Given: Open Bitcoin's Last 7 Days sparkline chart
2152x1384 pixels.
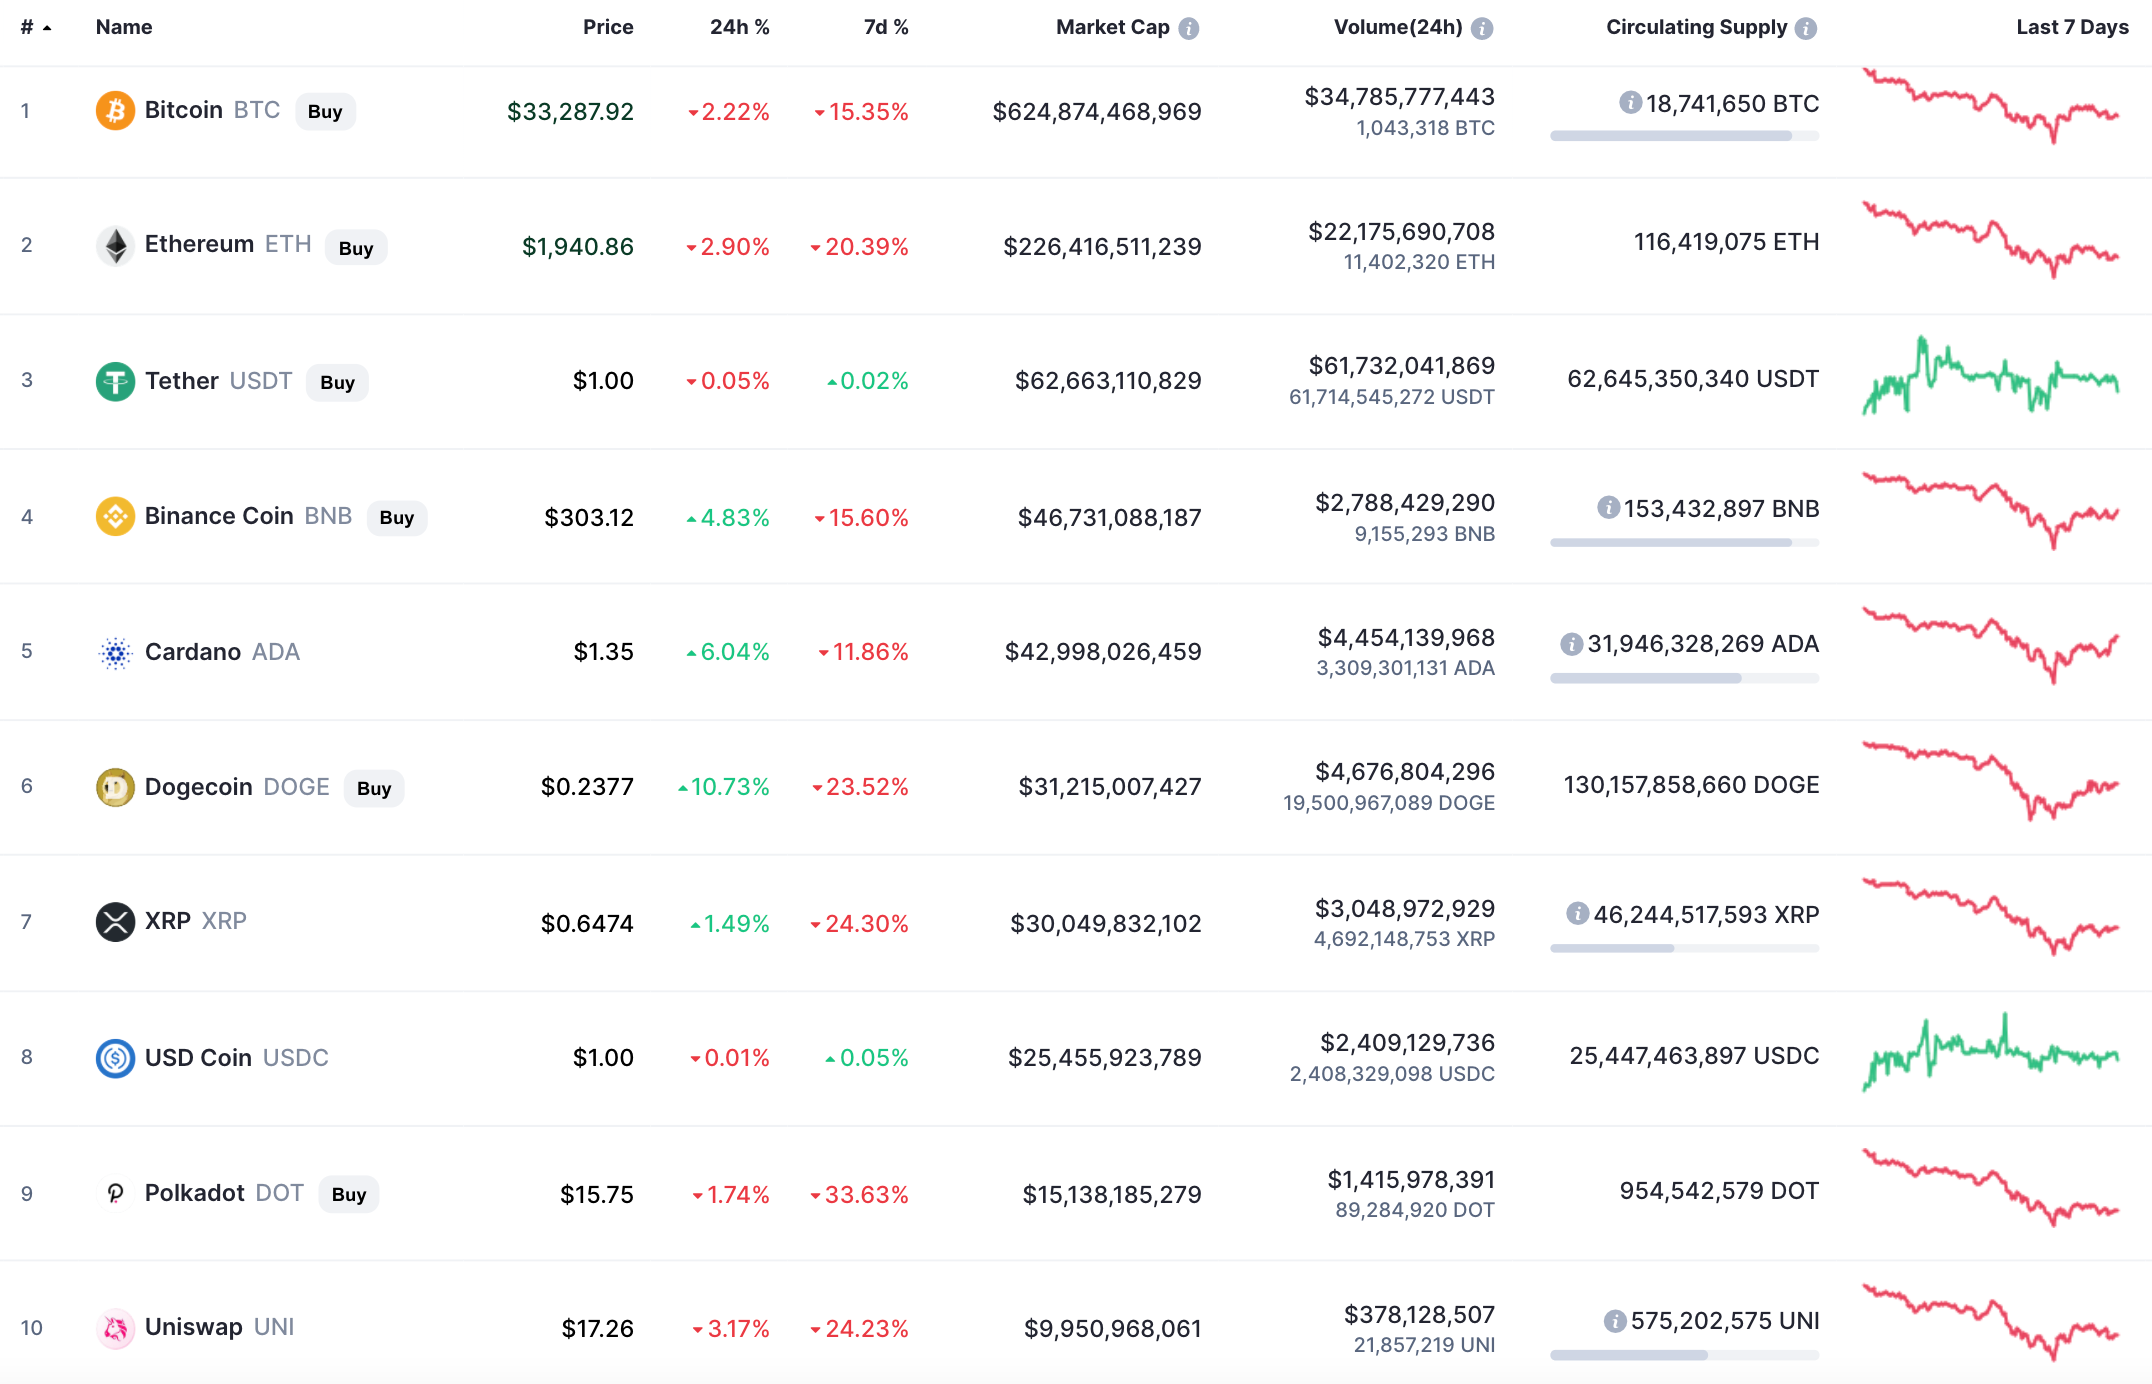Looking at the screenshot, I should point(1990,106).
